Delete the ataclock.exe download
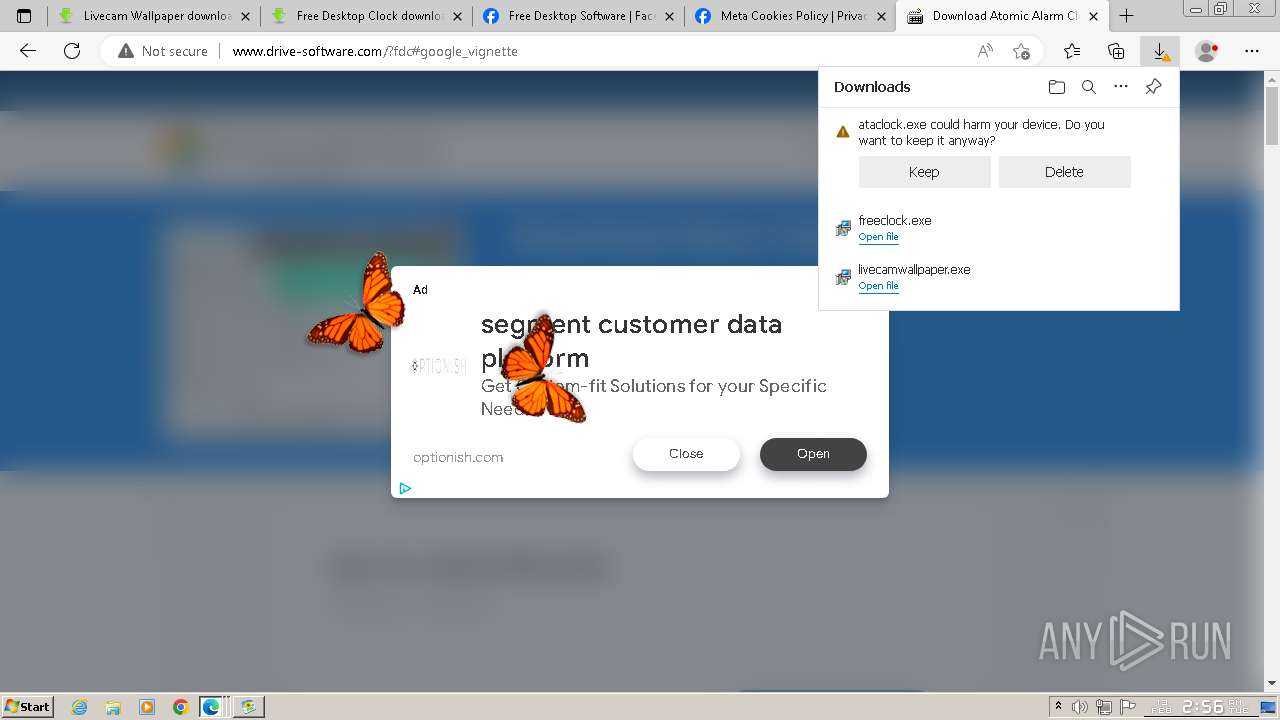Image resolution: width=1280 pixels, height=720 pixels. (1064, 172)
